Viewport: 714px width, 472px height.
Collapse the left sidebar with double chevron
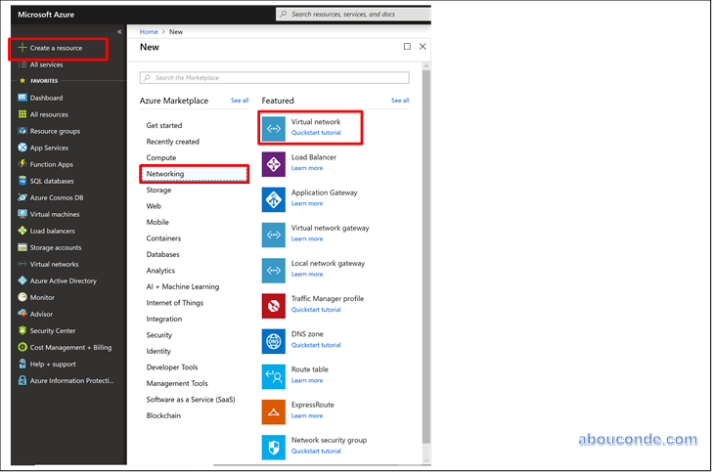pos(120,32)
